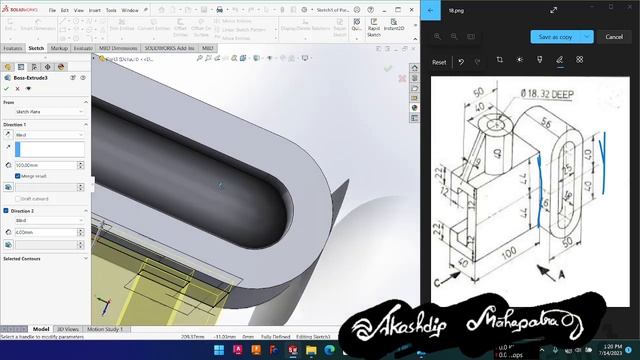This screenshot has width=640, height=360.
Task: Expand the Selected Contours section
Action: point(86,258)
